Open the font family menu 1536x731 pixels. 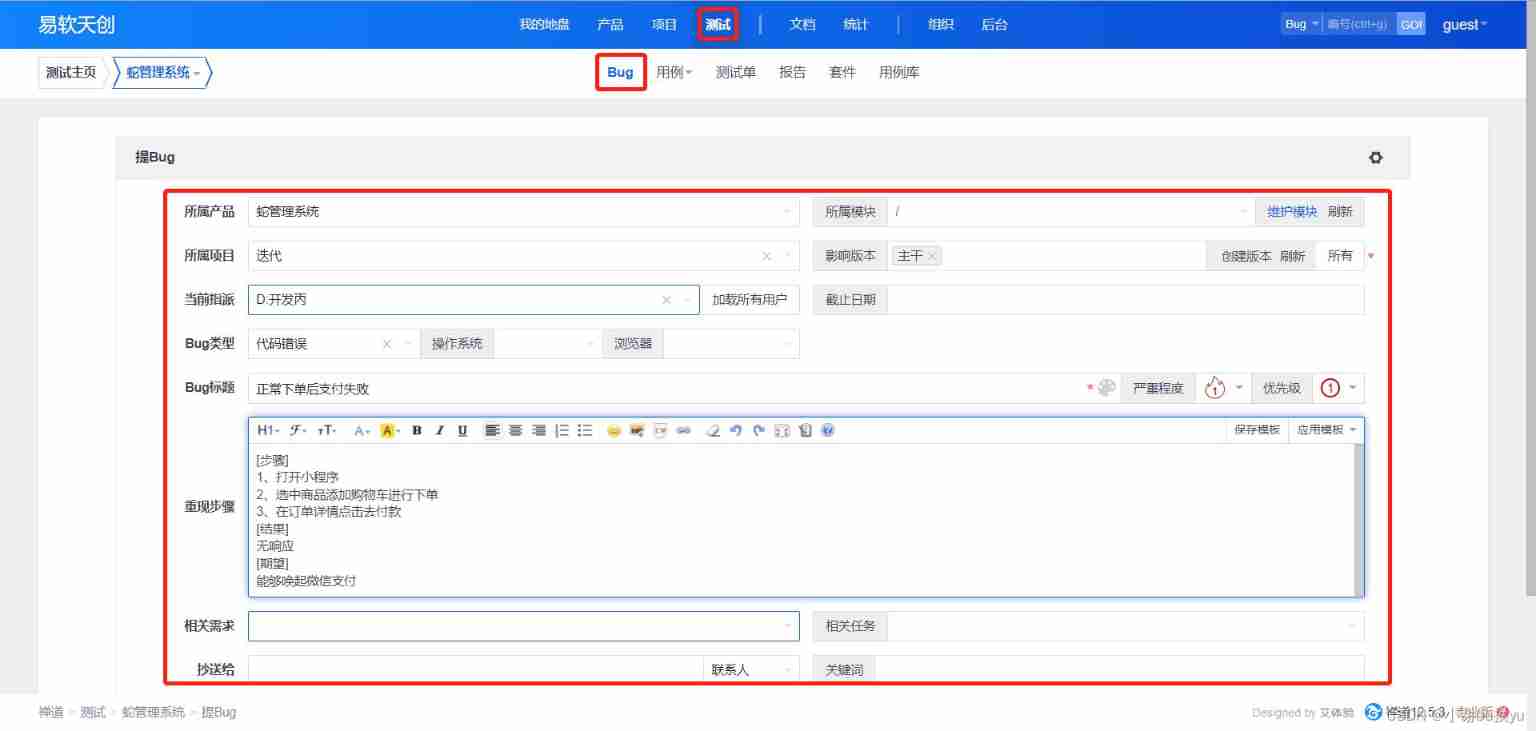(x=298, y=430)
